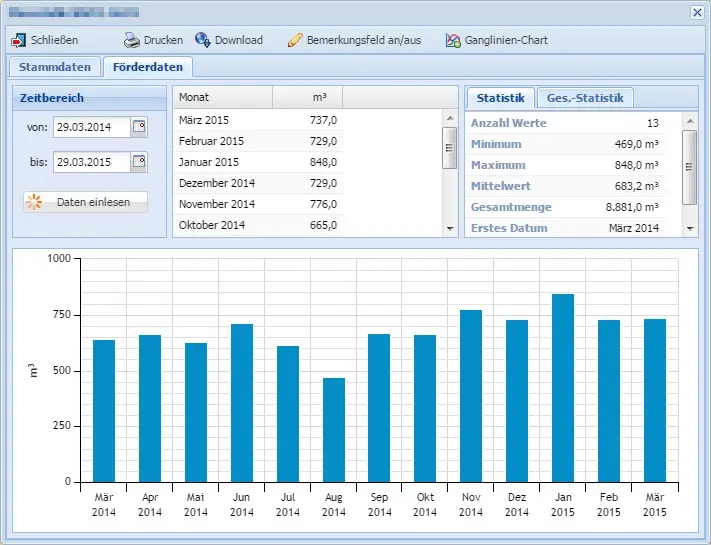Image resolution: width=711 pixels, height=545 pixels.
Task: Click the Jan 2015 bar in chart
Action: 563,388
